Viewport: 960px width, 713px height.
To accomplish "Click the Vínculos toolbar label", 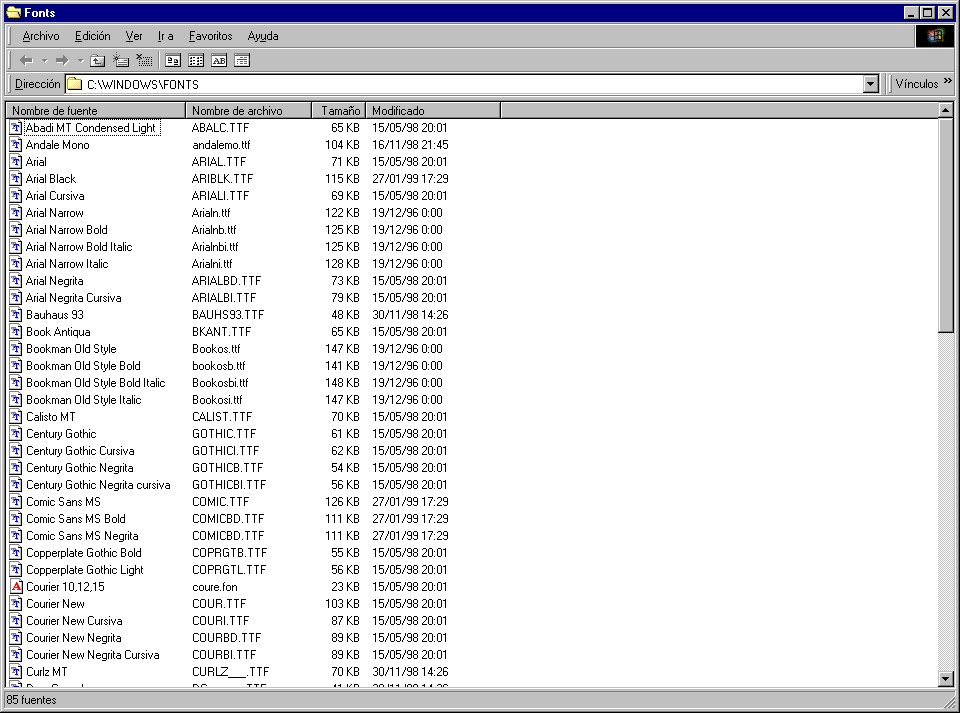I will (x=917, y=84).
